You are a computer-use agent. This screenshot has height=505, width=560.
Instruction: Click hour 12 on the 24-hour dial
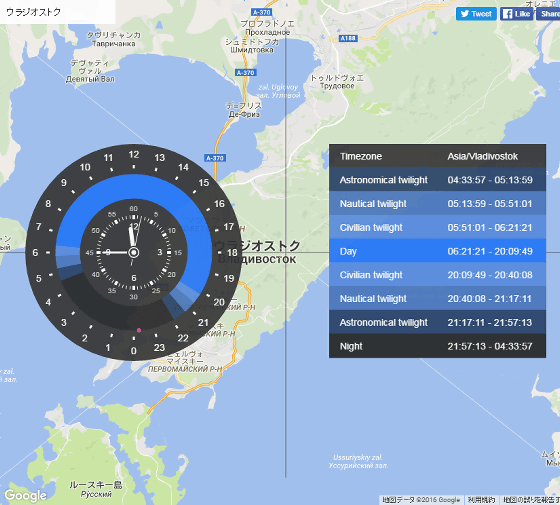134,155
